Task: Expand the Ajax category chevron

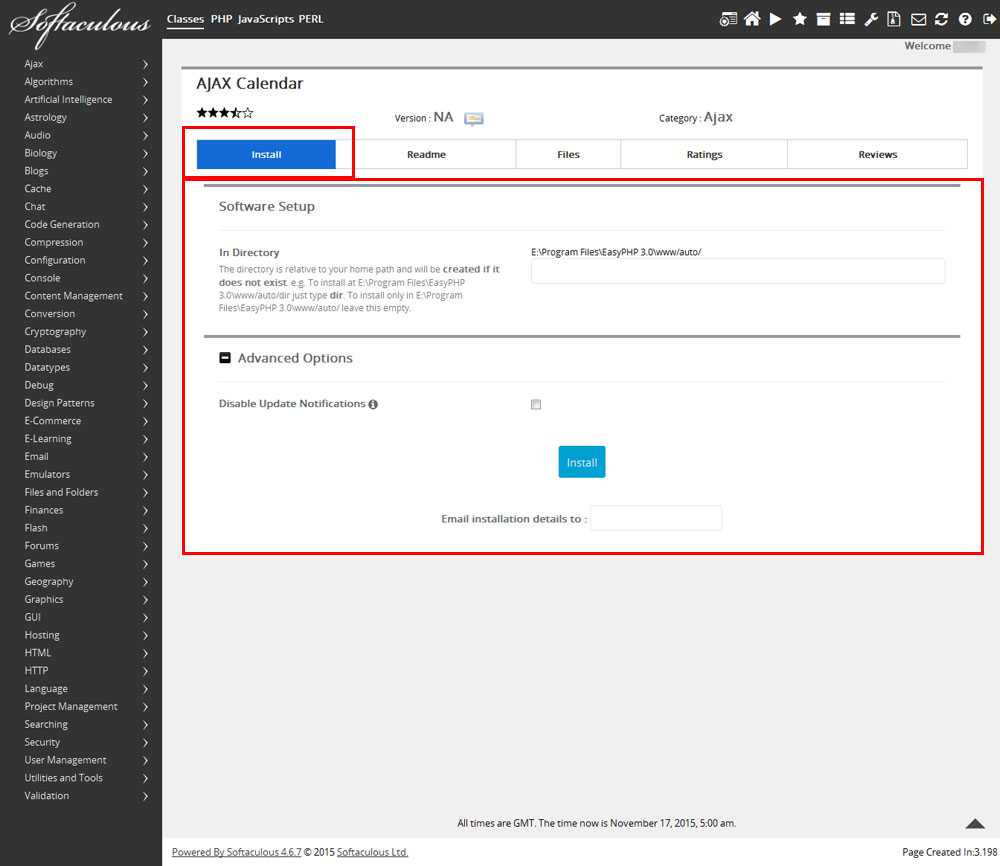Action: click(145, 64)
